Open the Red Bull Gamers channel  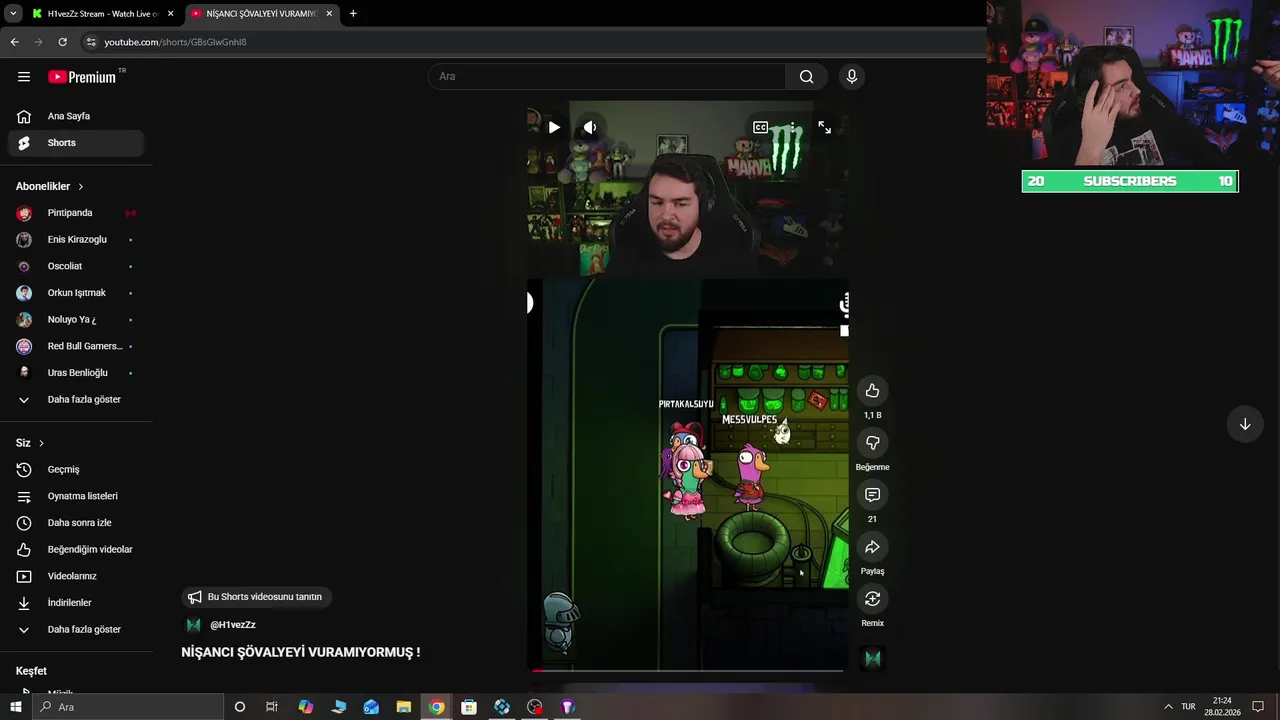76,346
